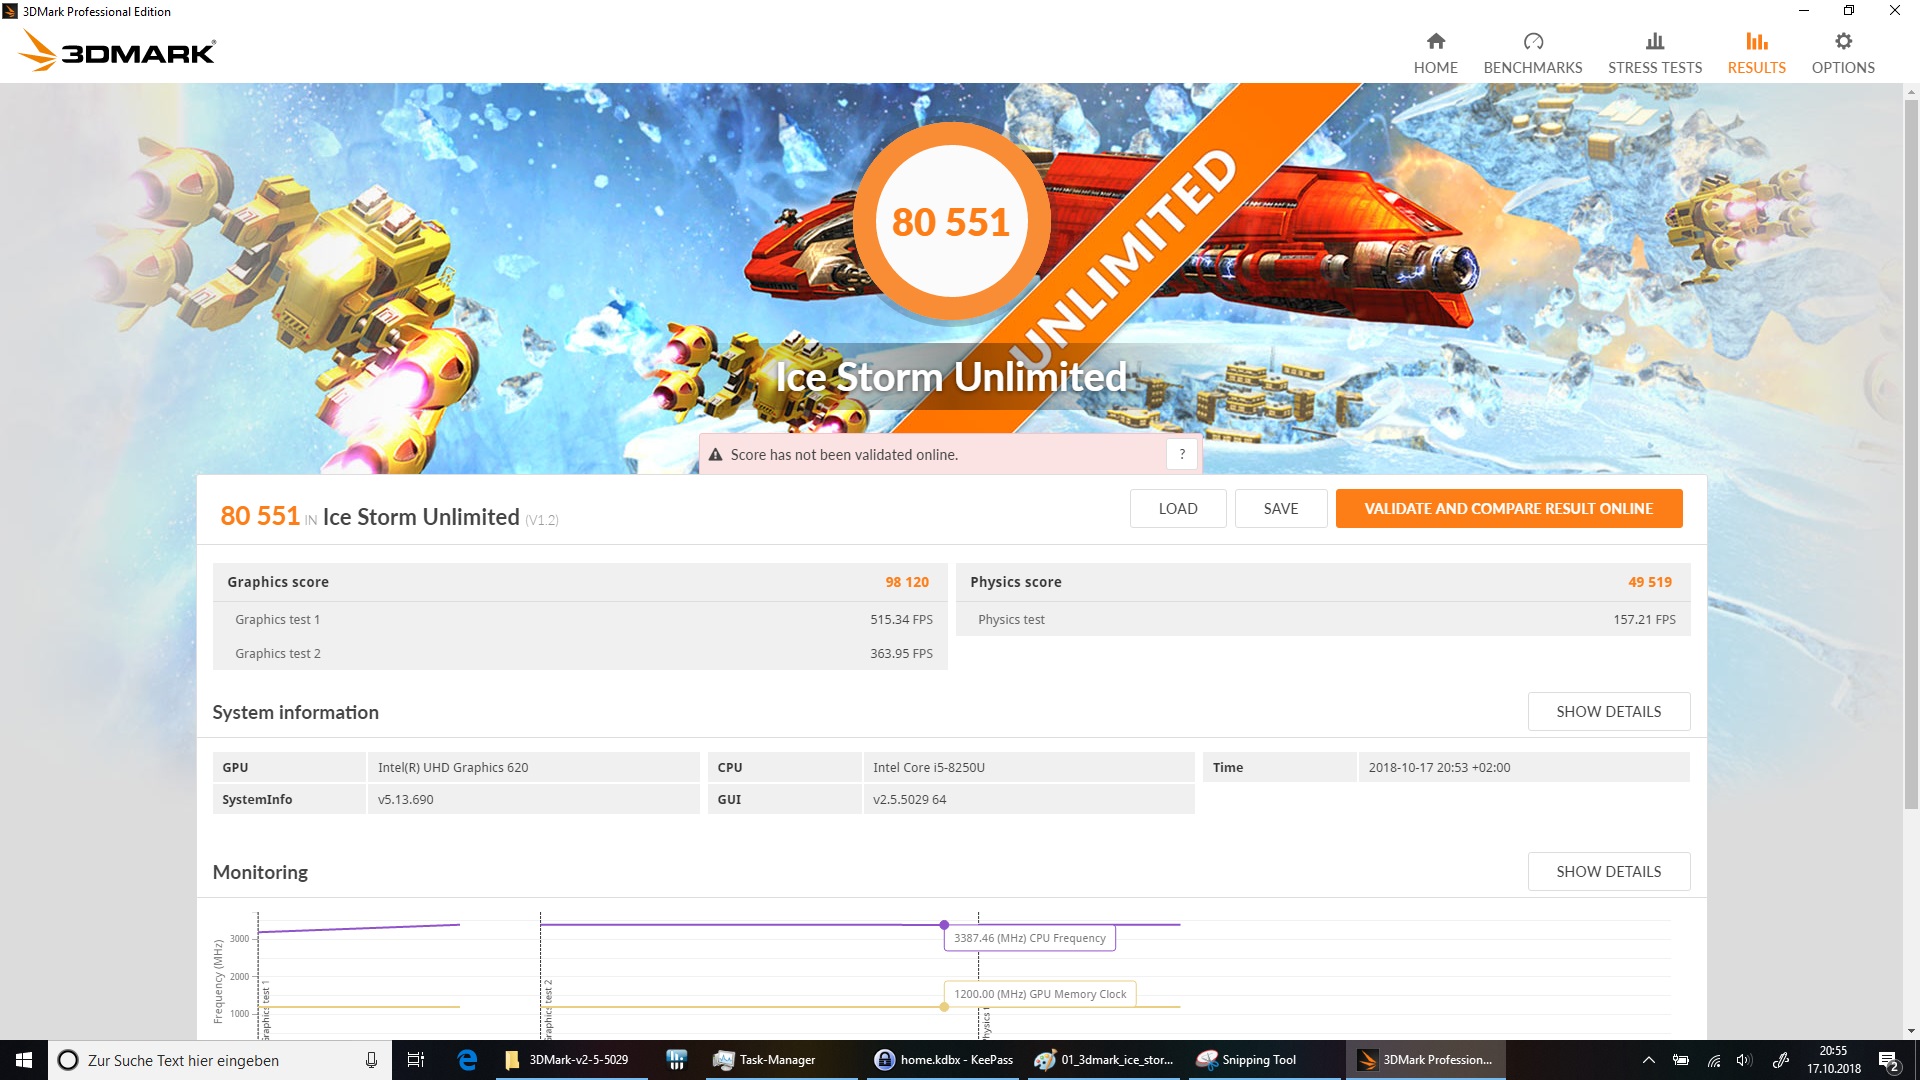This screenshot has width=1920, height=1080.
Task: Open Microsoft Edge from the taskbar
Action: 467,1060
